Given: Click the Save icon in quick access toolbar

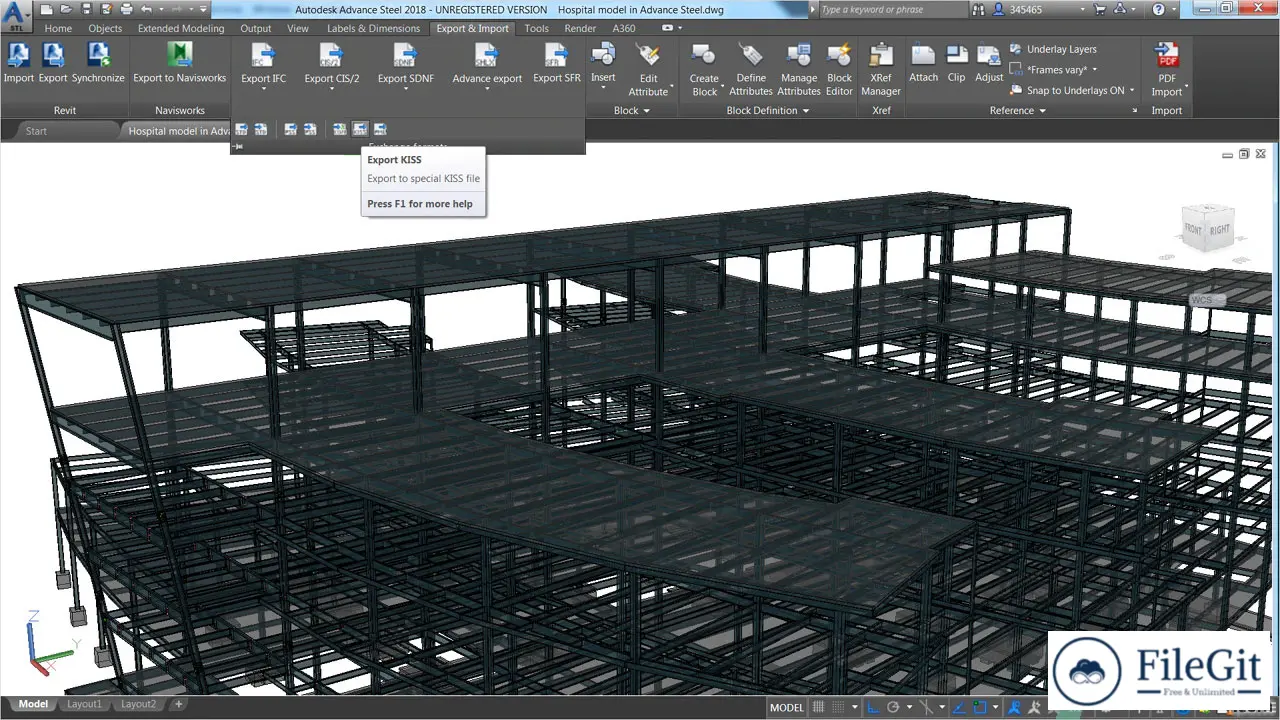Looking at the screenshot, I should pos(86,9).
